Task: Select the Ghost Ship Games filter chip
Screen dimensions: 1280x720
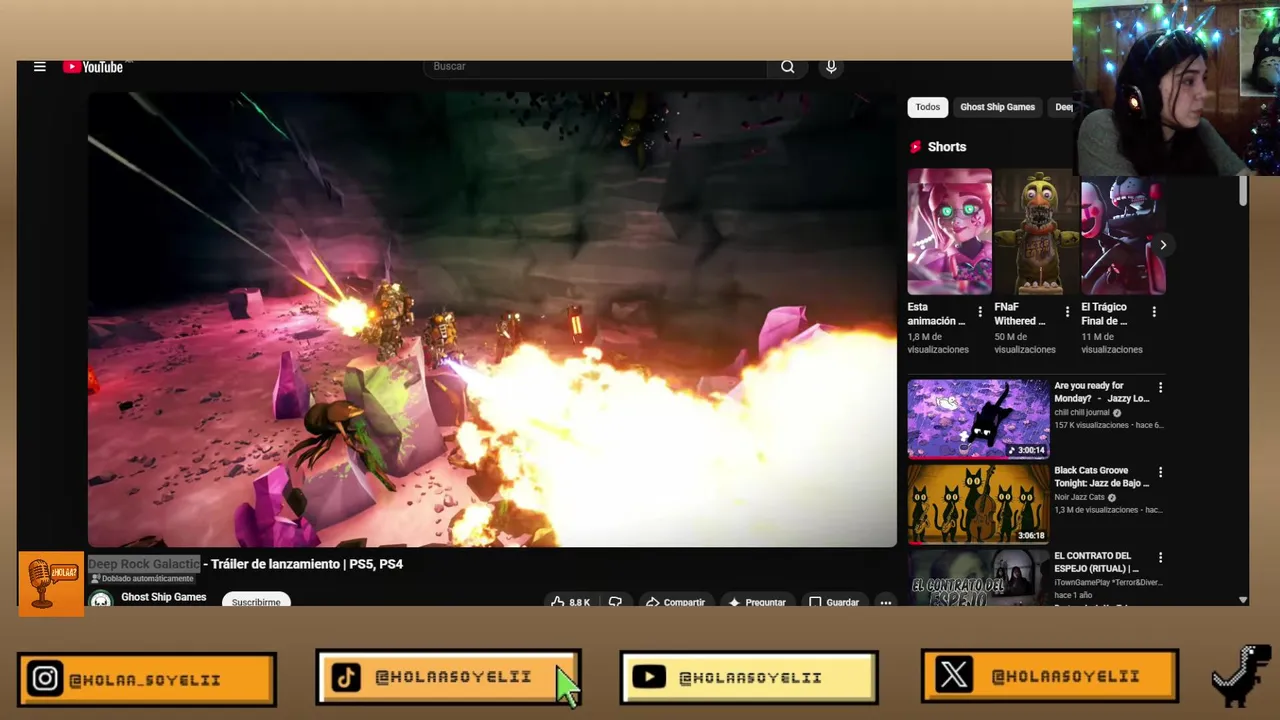Action: click(997, 107)
